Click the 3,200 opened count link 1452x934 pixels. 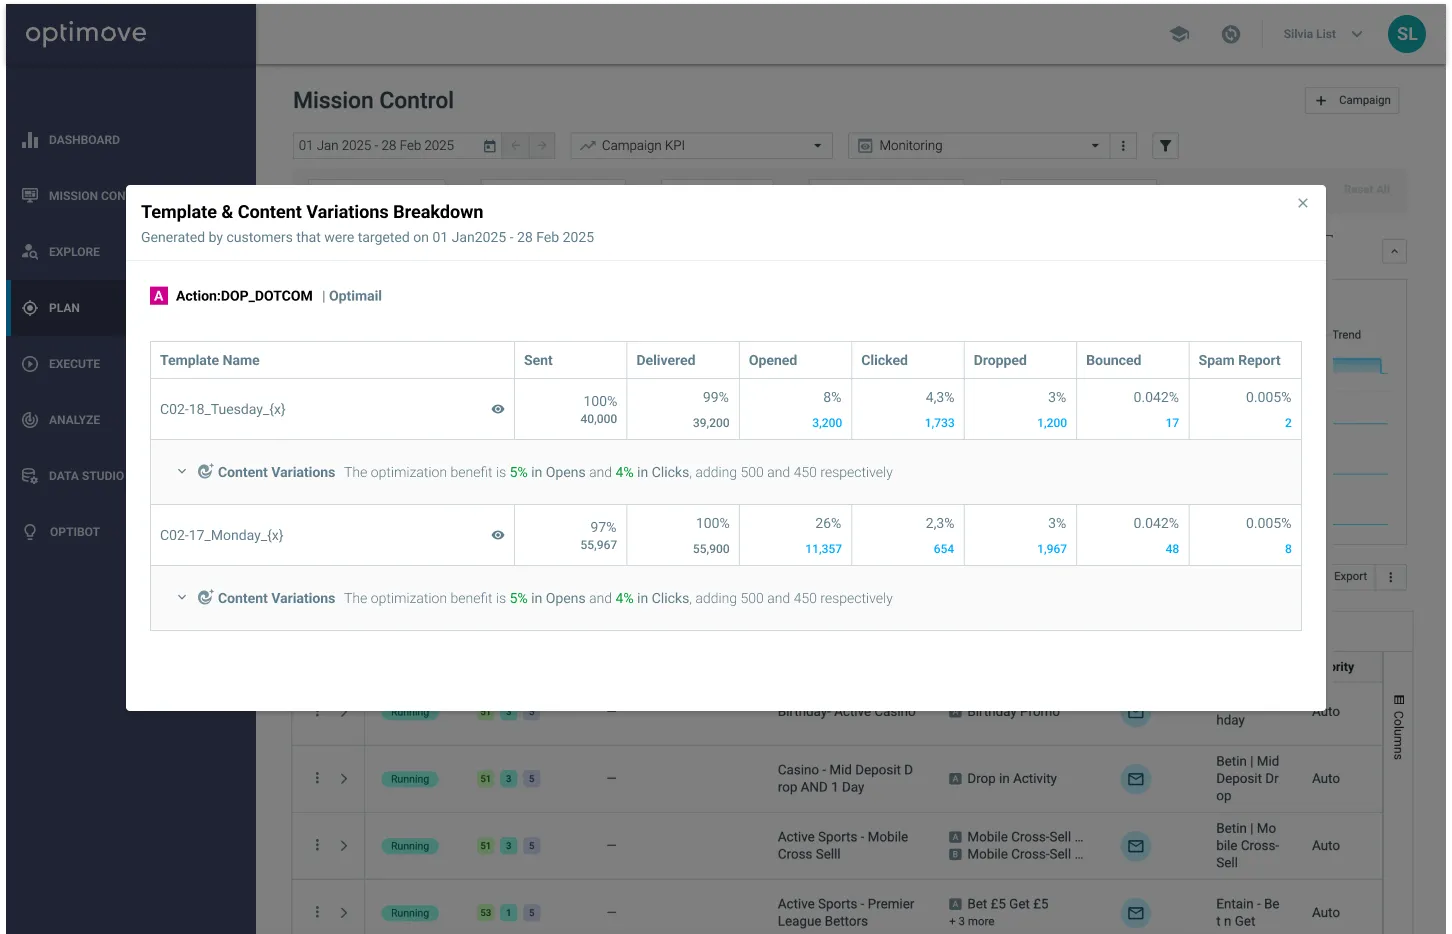(826, 423)
